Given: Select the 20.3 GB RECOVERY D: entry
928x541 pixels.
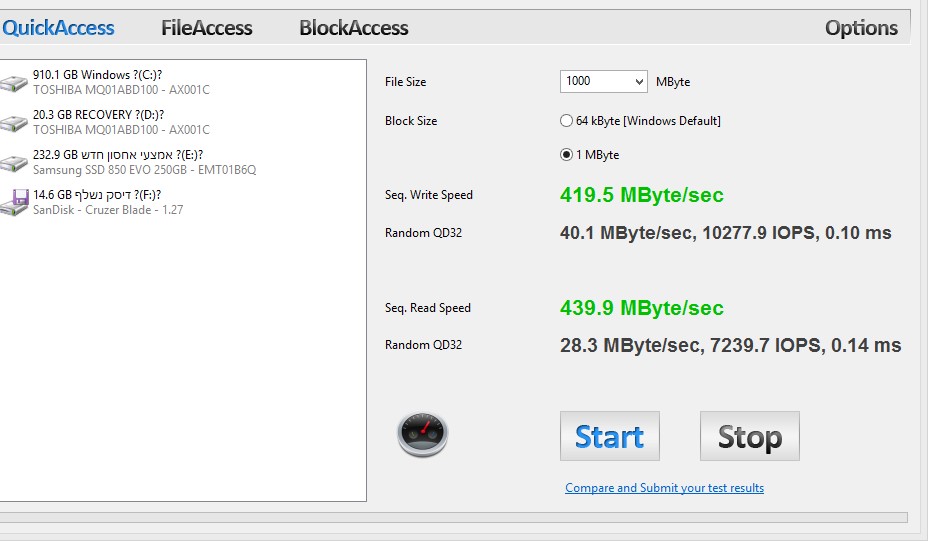Looking at the screenshot, I should coord(98,115).
